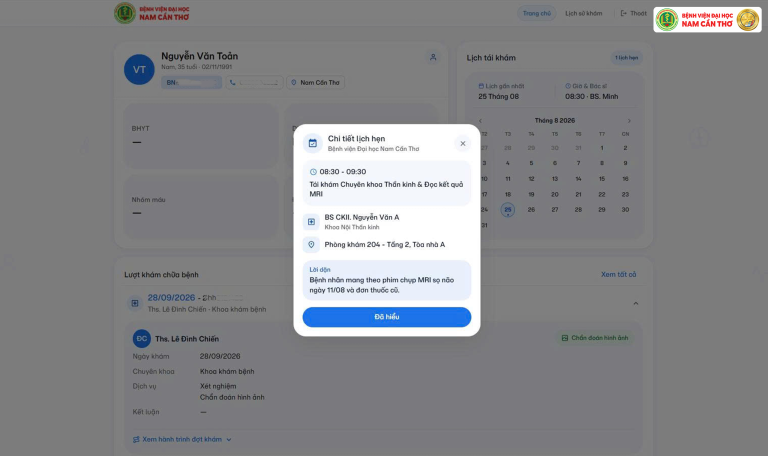
Task: Click the "BHYT" card
Action: (x=201, y=136)
